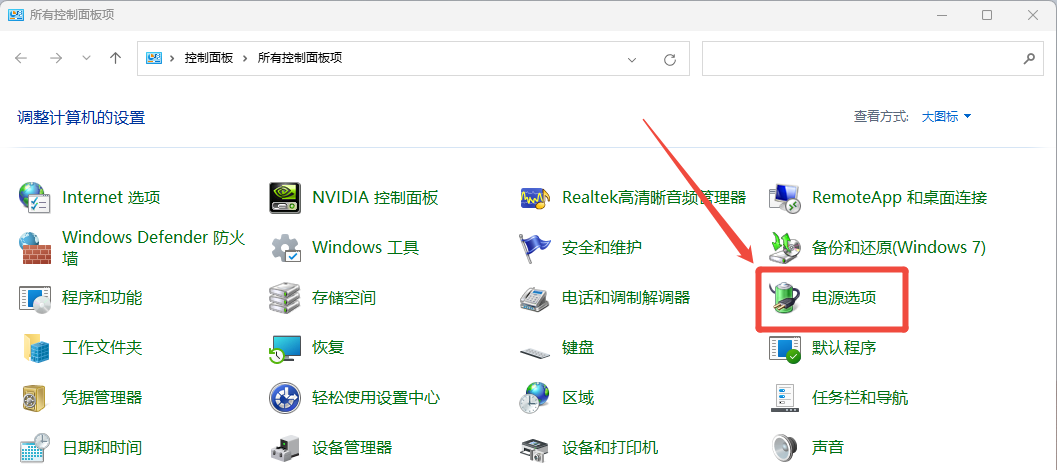
Task: Open the 恢复 monitor icon
Action: [x=285, y=348]
